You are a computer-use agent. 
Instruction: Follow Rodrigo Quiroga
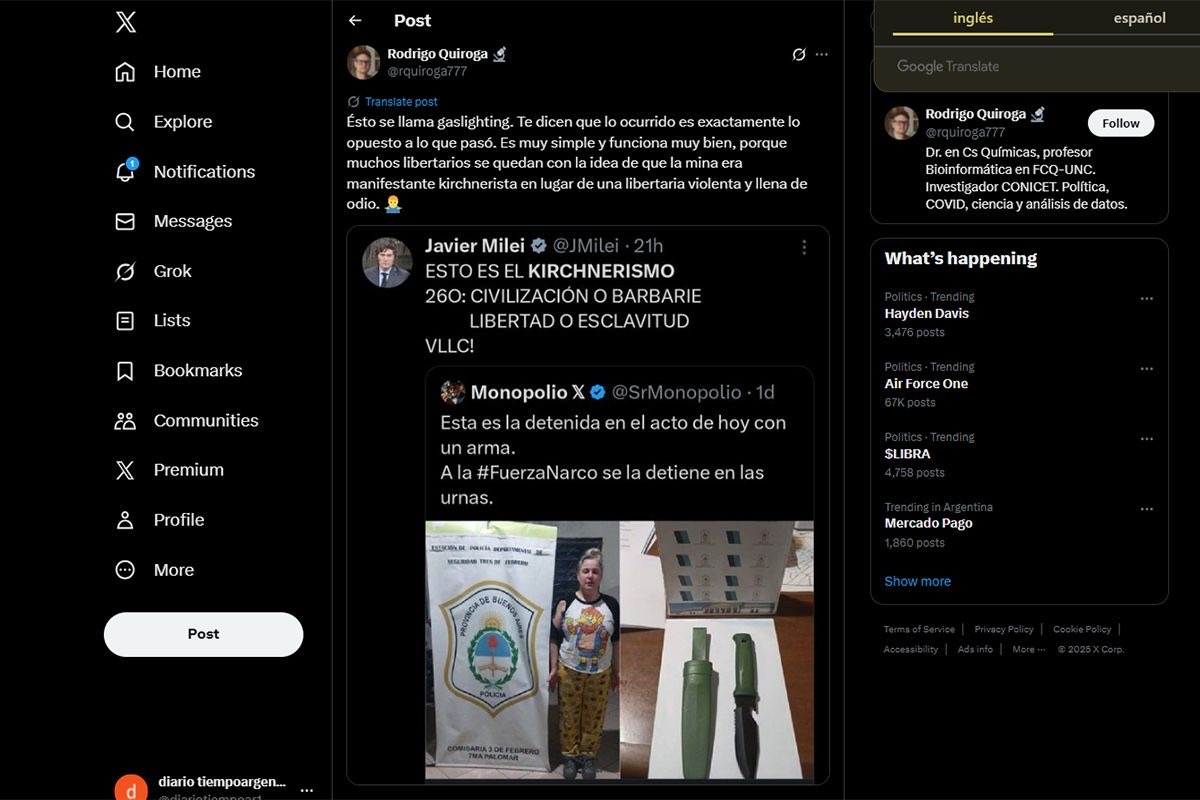point(1120,123)
